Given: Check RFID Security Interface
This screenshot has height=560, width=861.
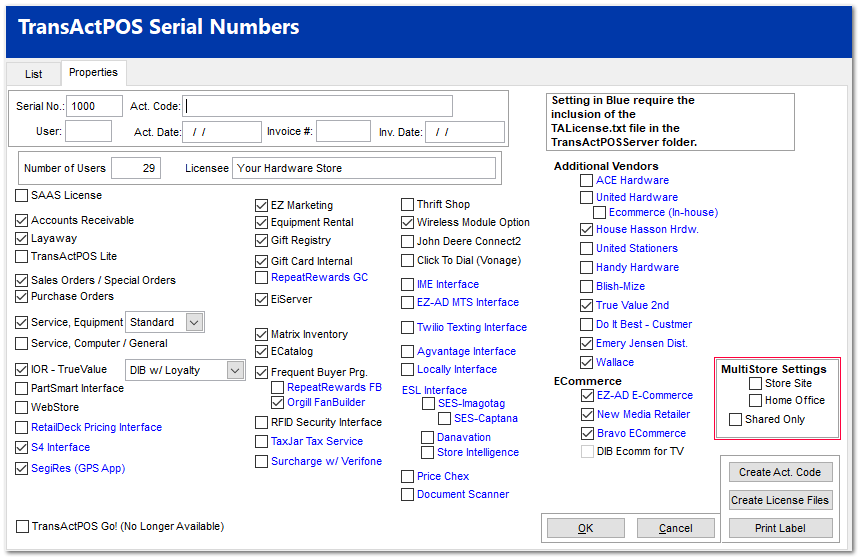Looking at the screenshot, I should pyautogui.click(x=261, y=422).
